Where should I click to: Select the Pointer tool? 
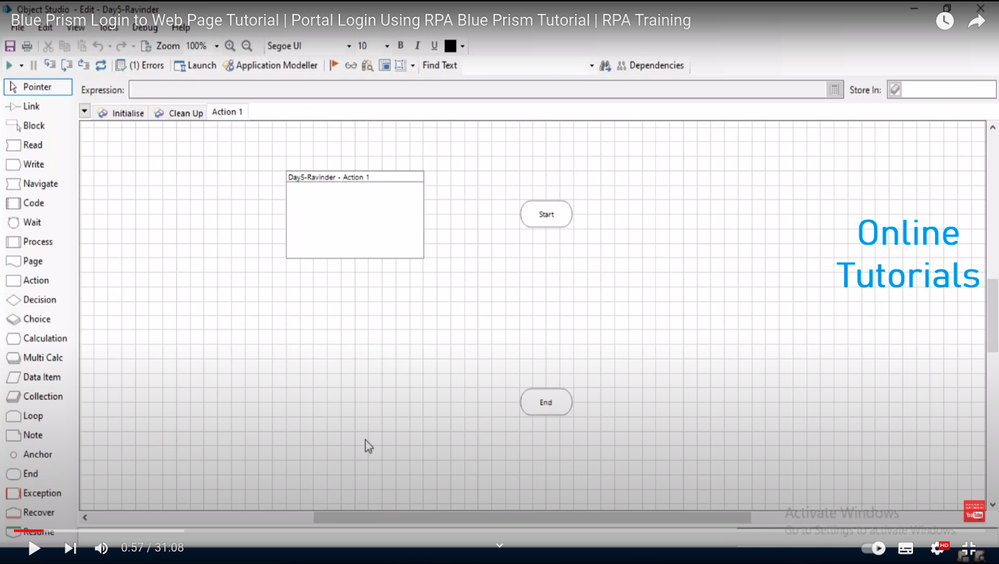tap(38, 87)
